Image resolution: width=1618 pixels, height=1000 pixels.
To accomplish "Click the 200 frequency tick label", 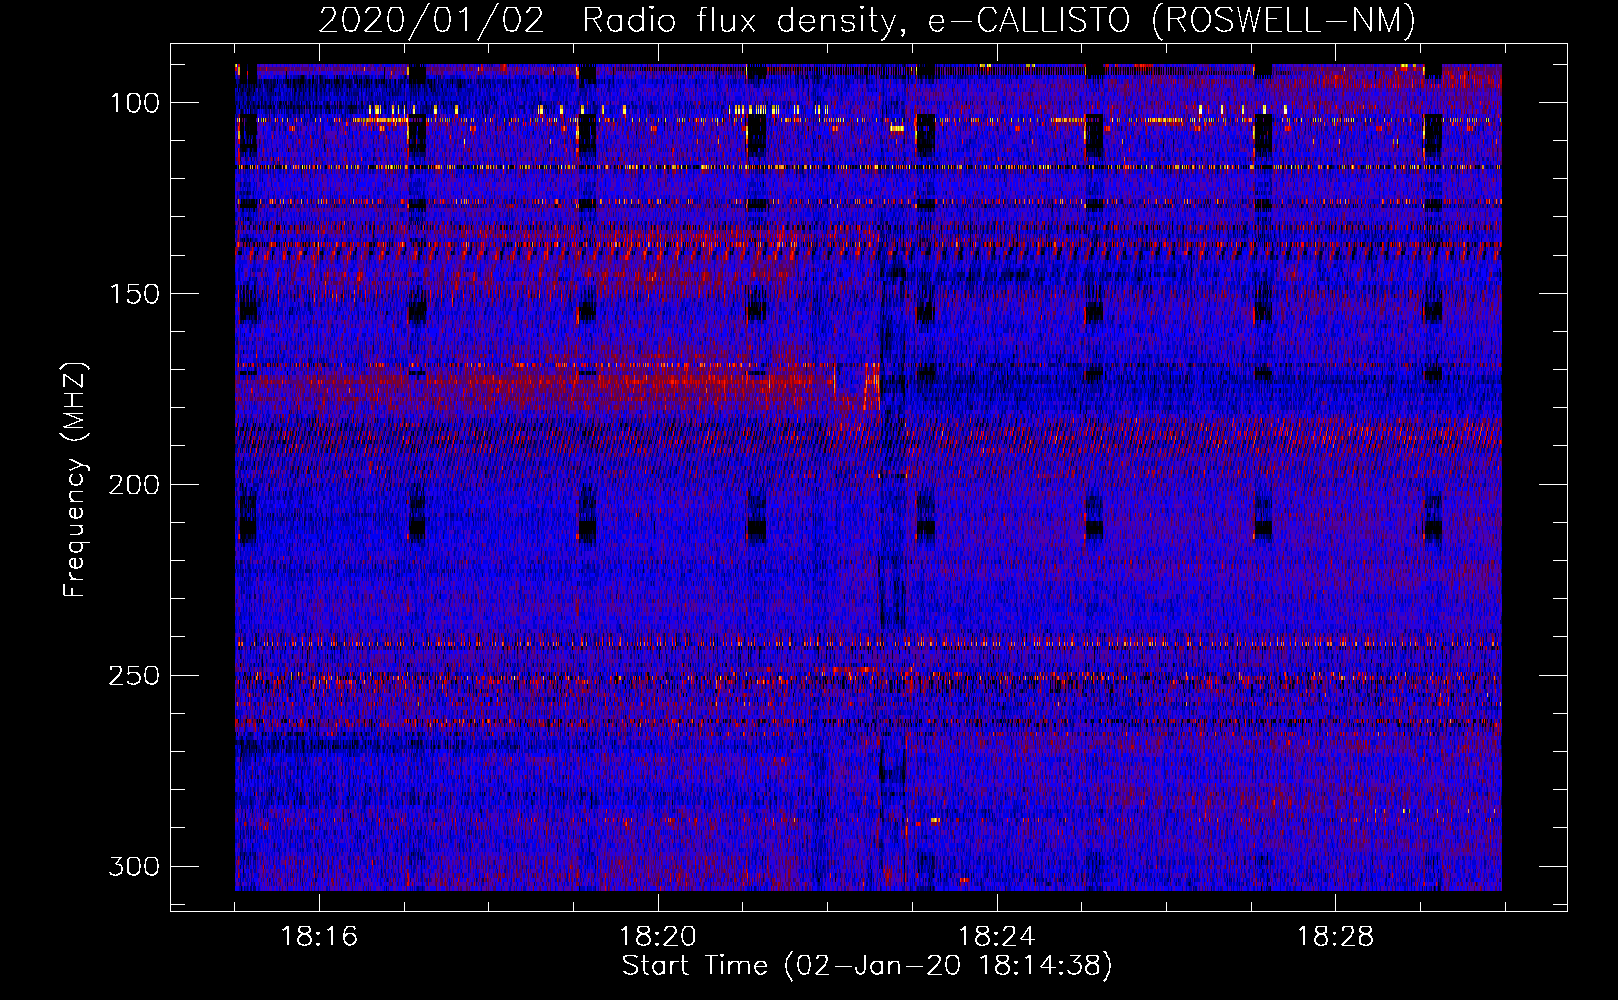I will coord(134,485).
